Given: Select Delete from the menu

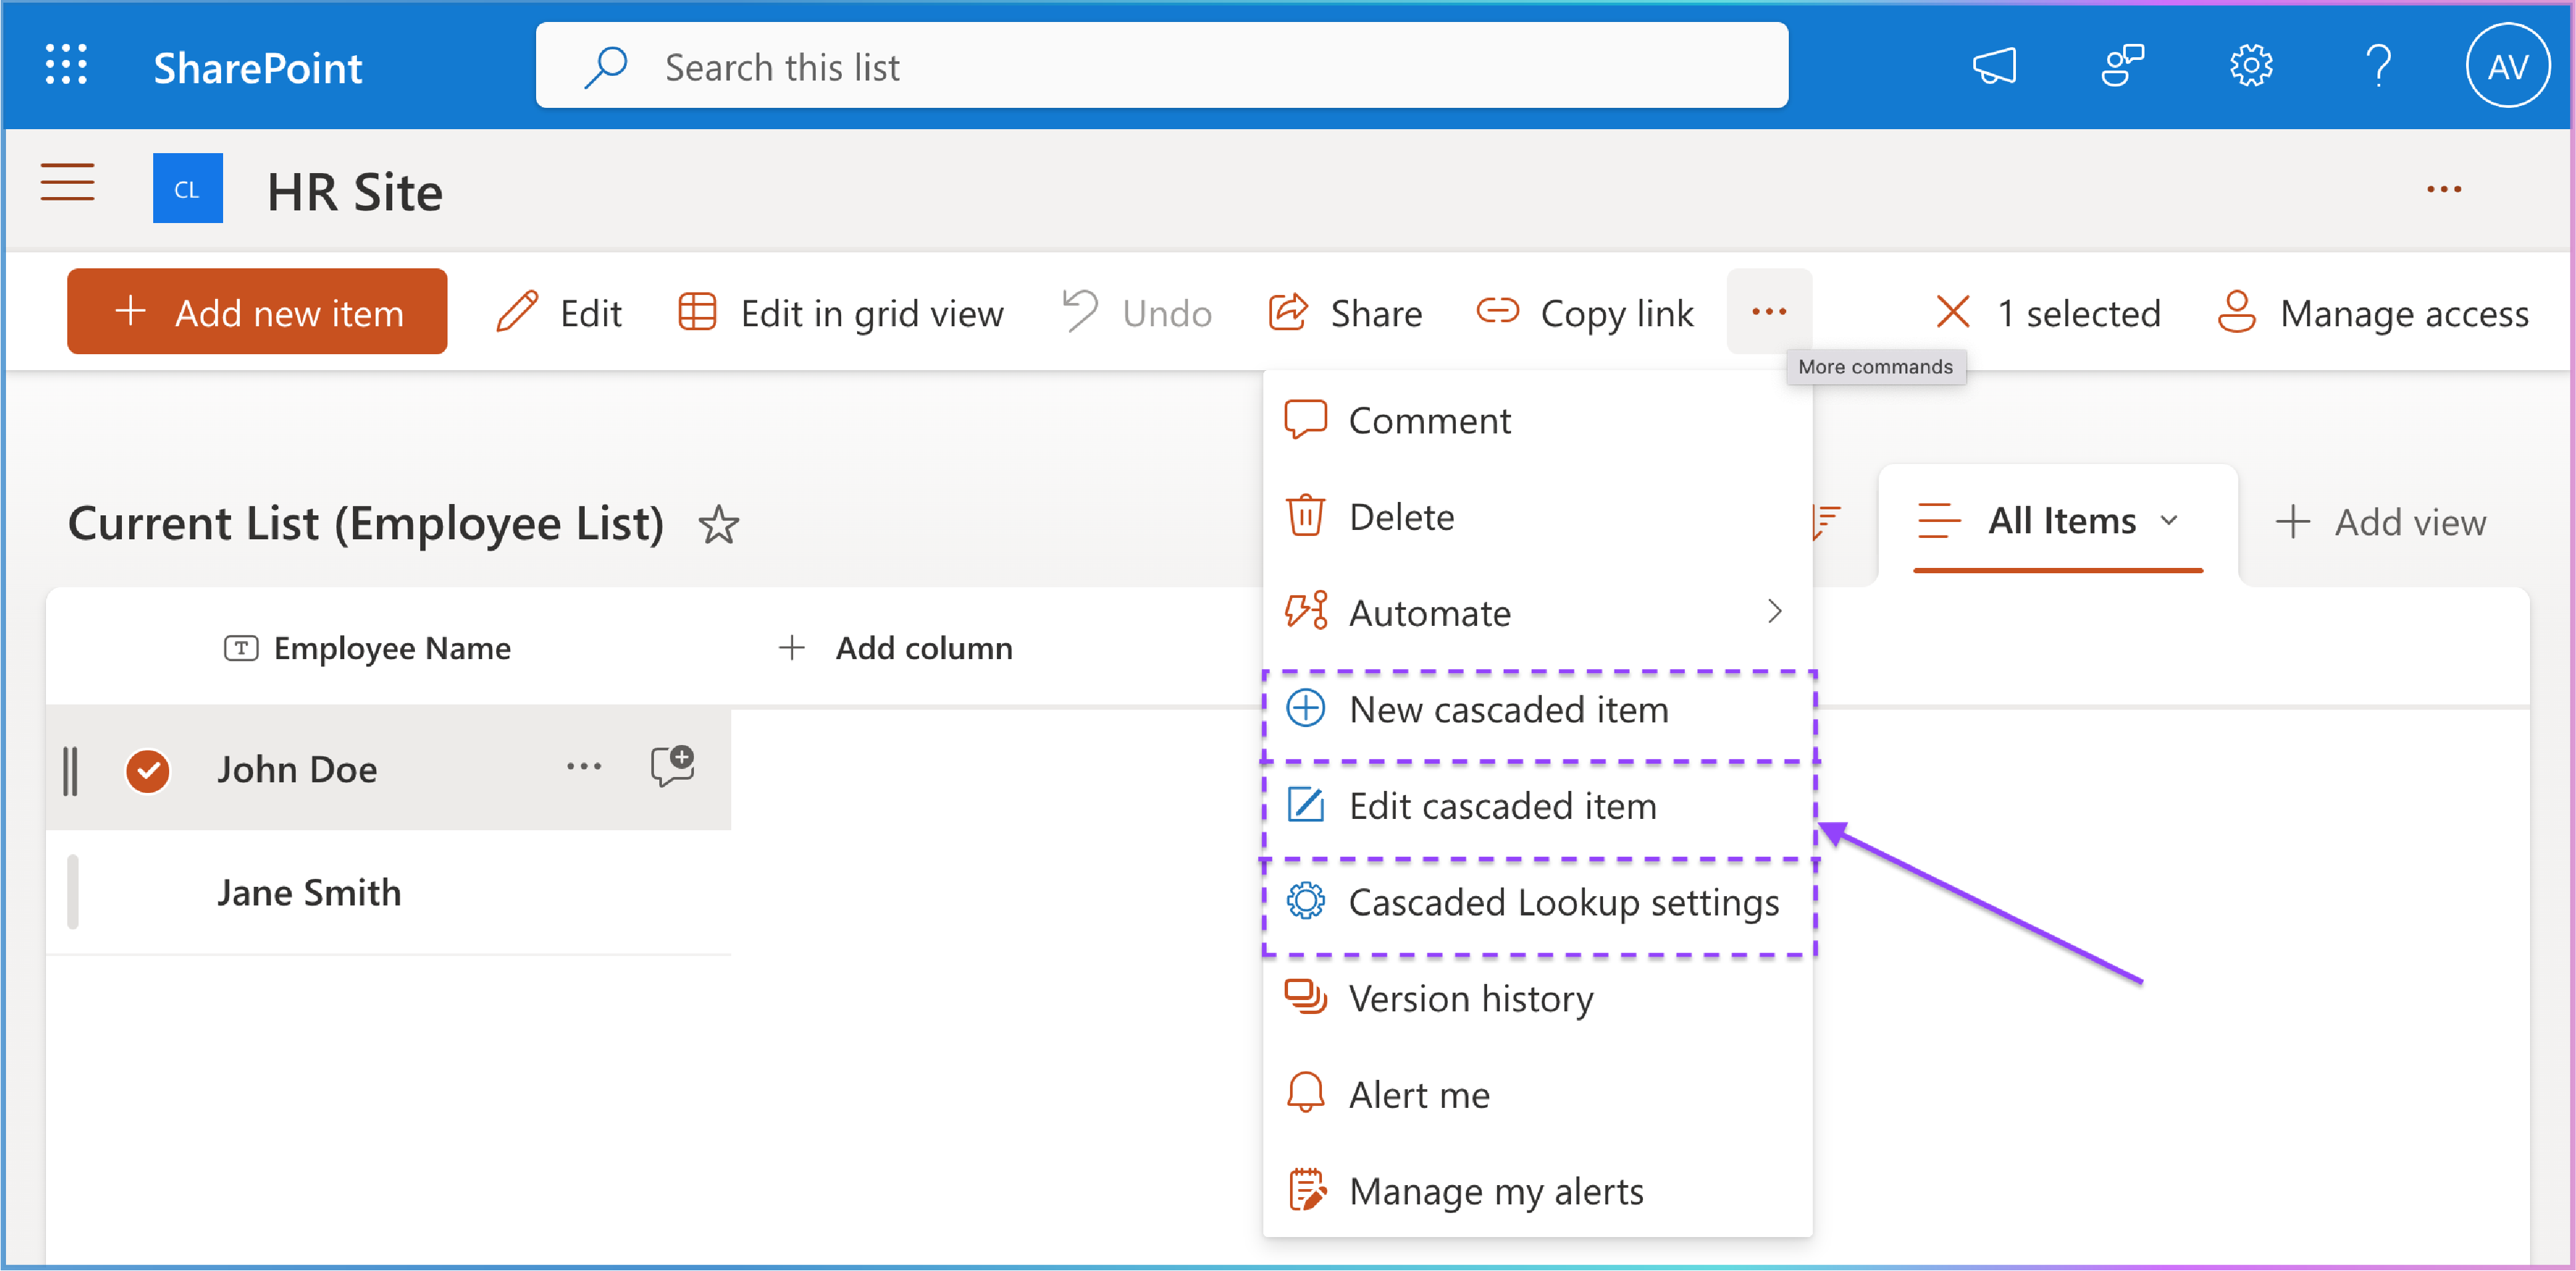Looking at the screenshot, I should (x=1537, y=517).
